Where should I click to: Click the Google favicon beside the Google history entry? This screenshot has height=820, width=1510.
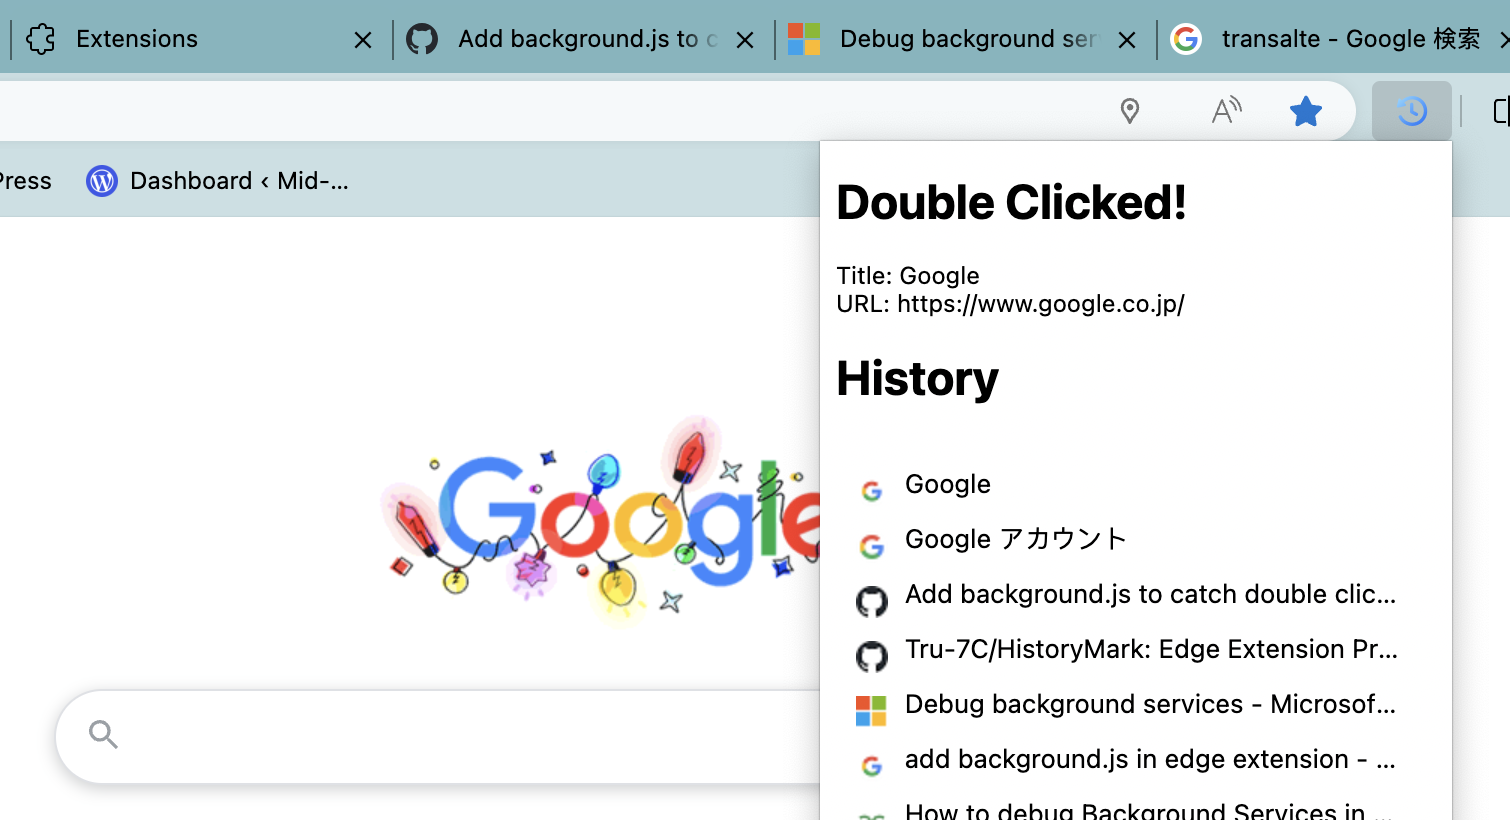point(872,490)
